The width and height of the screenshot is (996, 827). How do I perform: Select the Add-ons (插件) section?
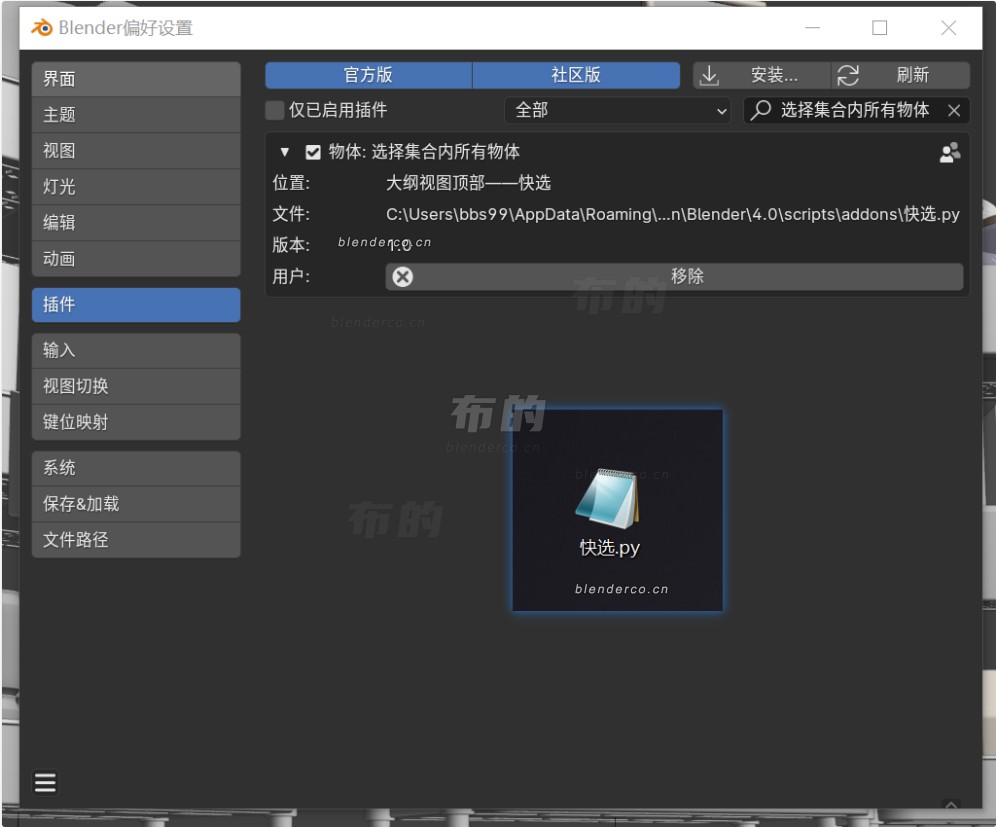pos(136,305)
